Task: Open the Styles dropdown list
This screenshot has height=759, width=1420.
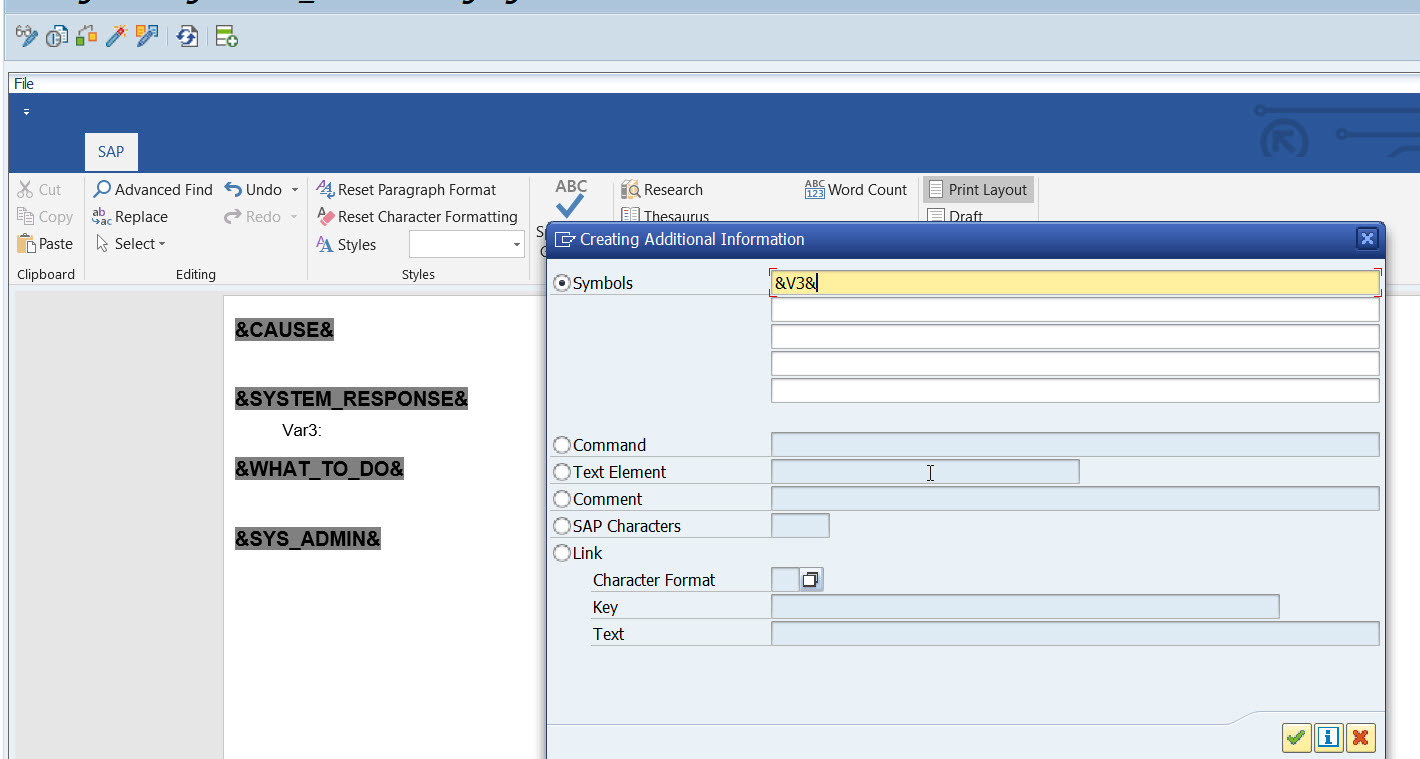Action: click(519, 243)
